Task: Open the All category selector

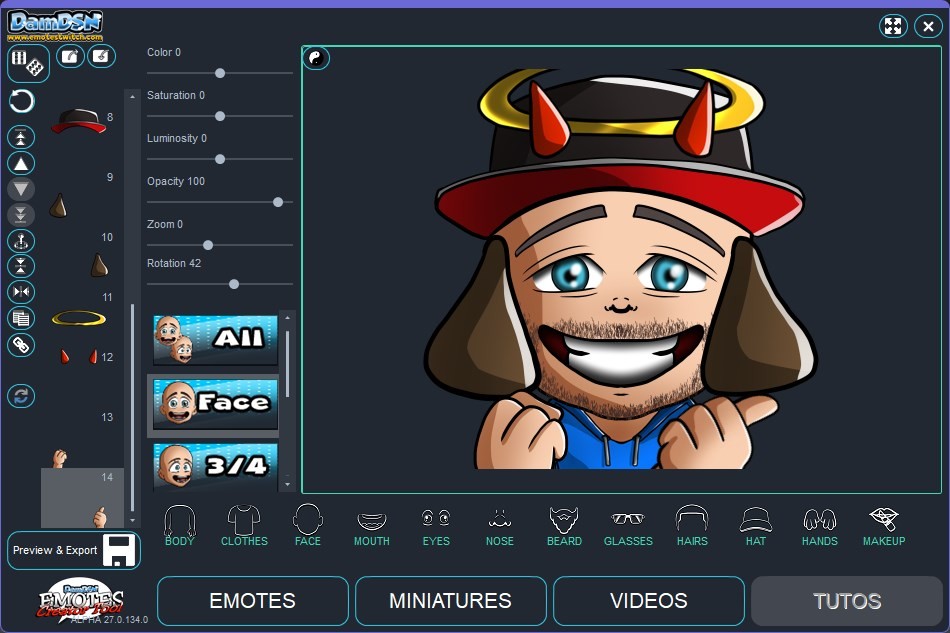Action: pos(214,338)
